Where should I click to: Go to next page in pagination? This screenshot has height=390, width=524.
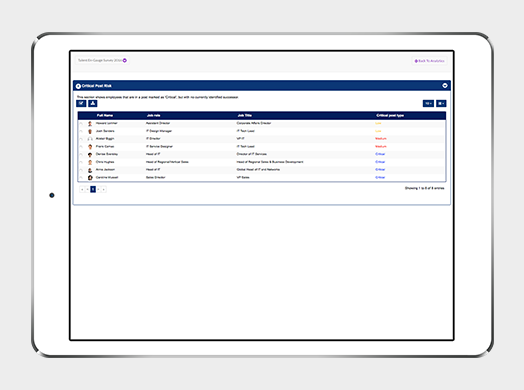point(98,189)
